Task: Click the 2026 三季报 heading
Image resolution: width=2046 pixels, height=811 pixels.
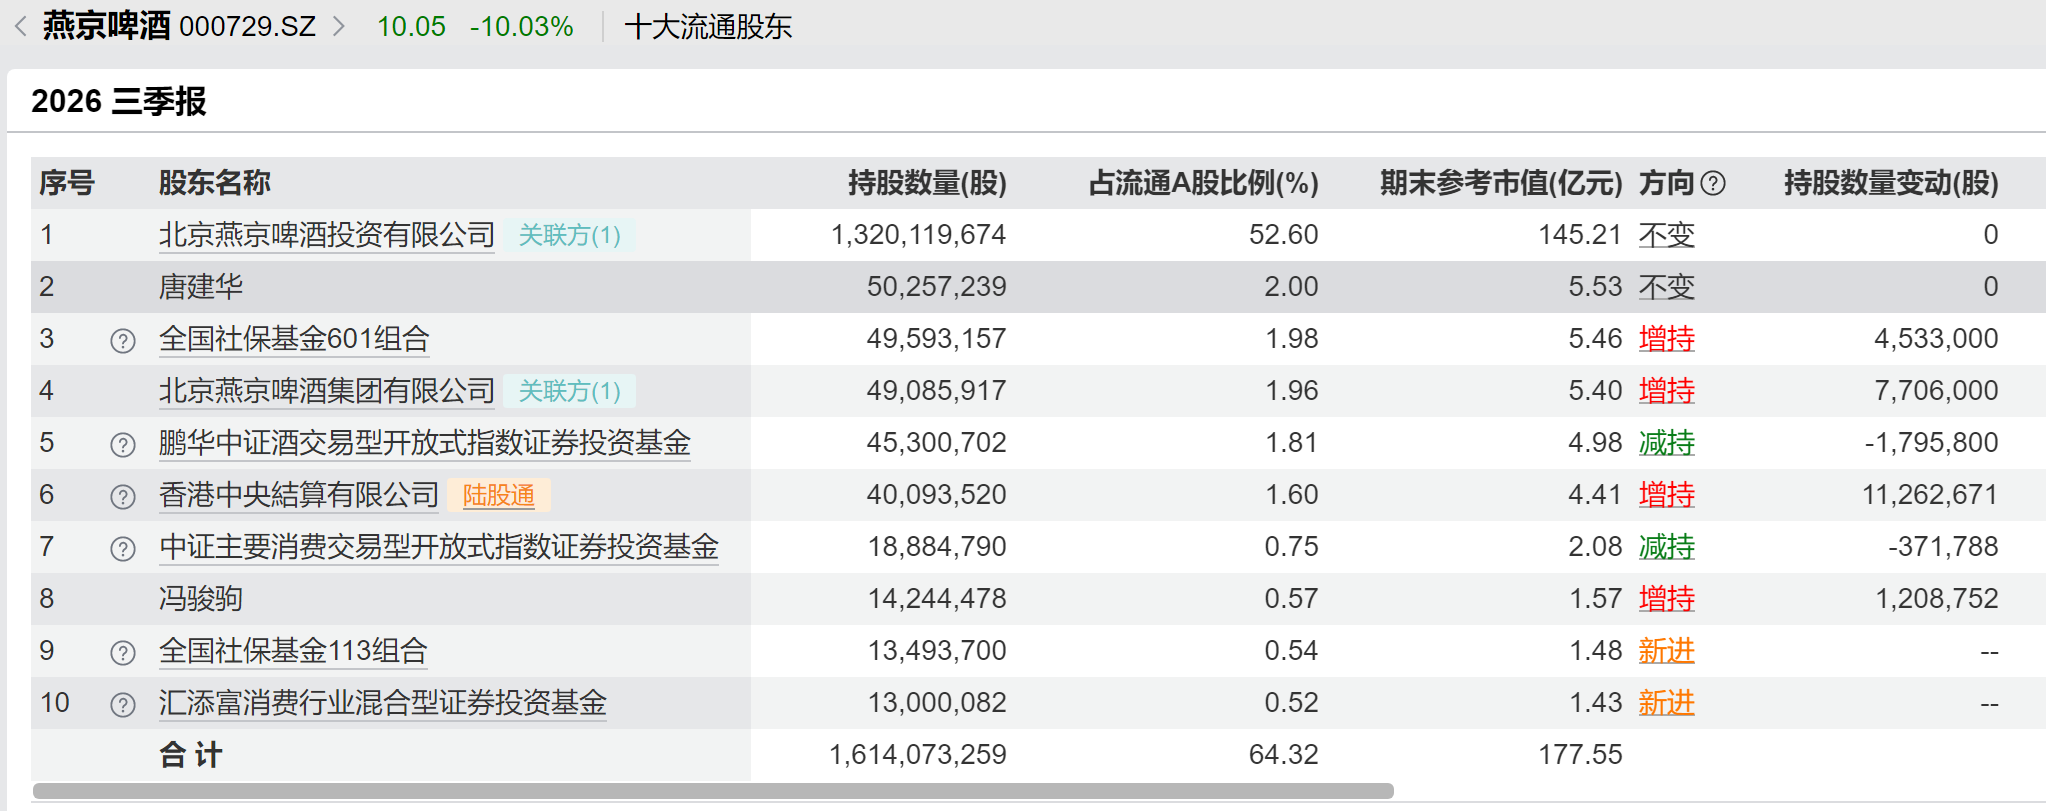Action: click(x=119, y=101)
